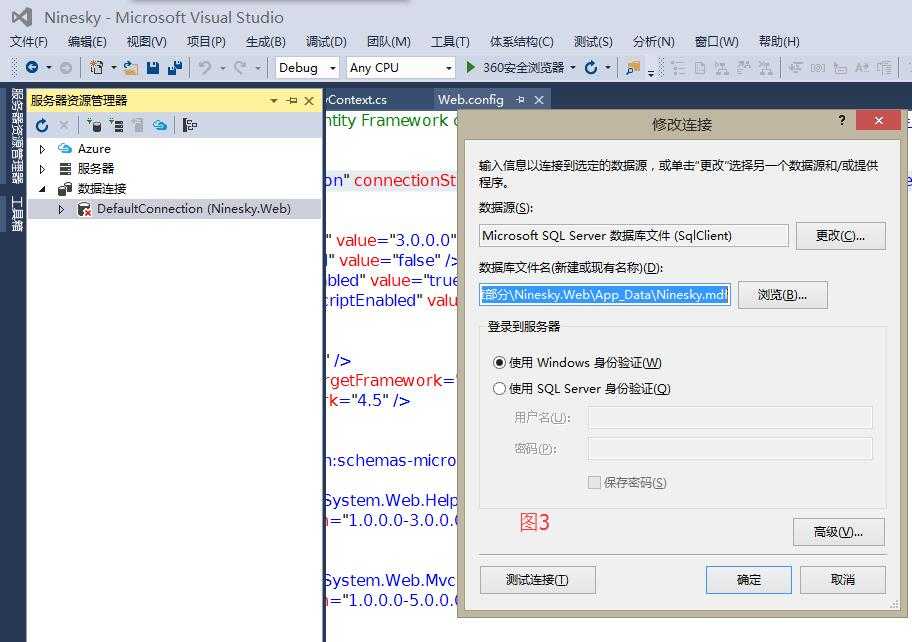
Task: Open the 文件(F) File menu
Action: pos(29,41)
